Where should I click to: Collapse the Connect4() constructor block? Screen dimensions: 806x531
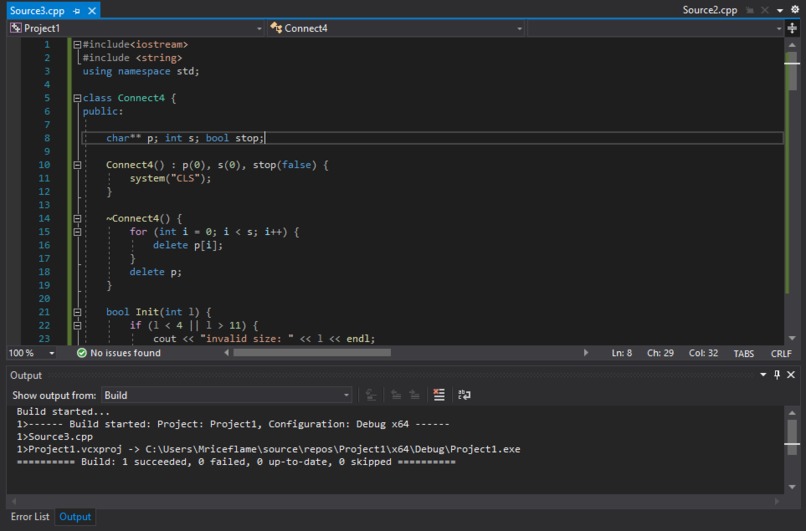[x=77, y=164]
